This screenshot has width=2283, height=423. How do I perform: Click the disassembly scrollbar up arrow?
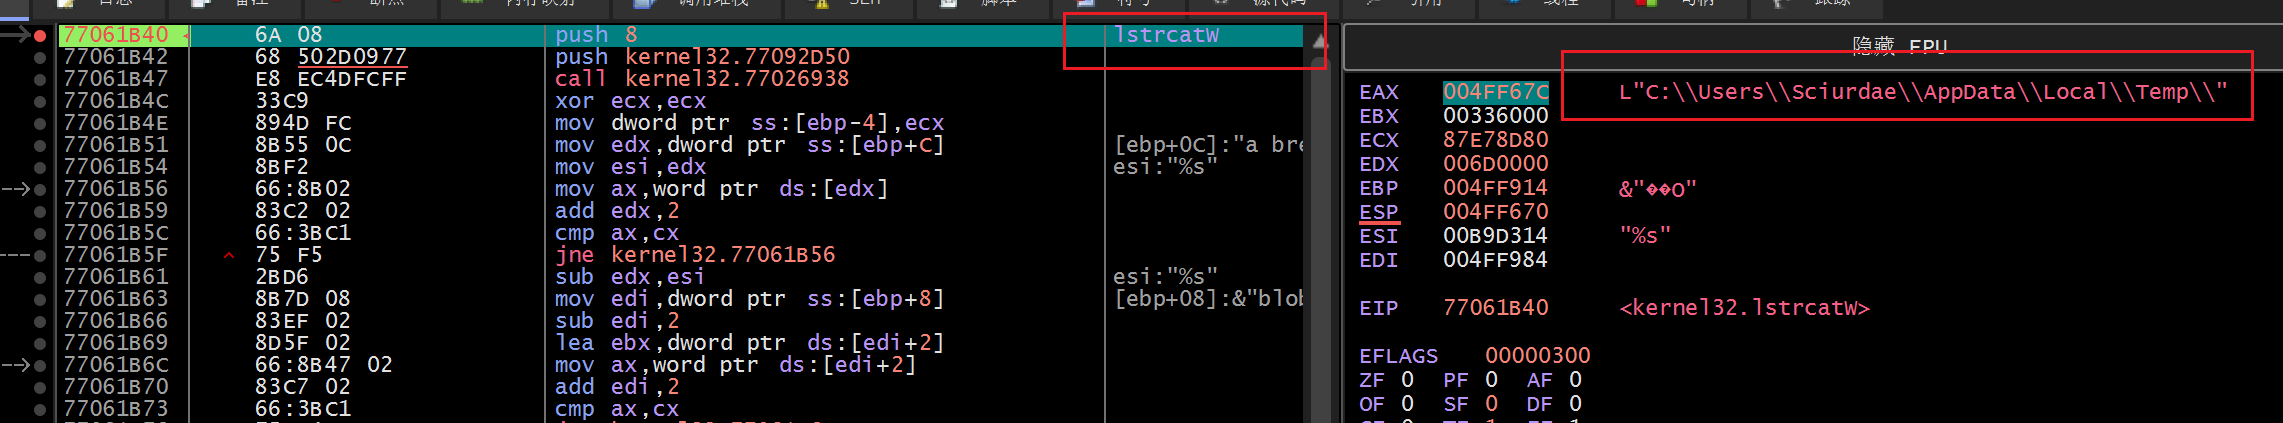[1319, 42]
